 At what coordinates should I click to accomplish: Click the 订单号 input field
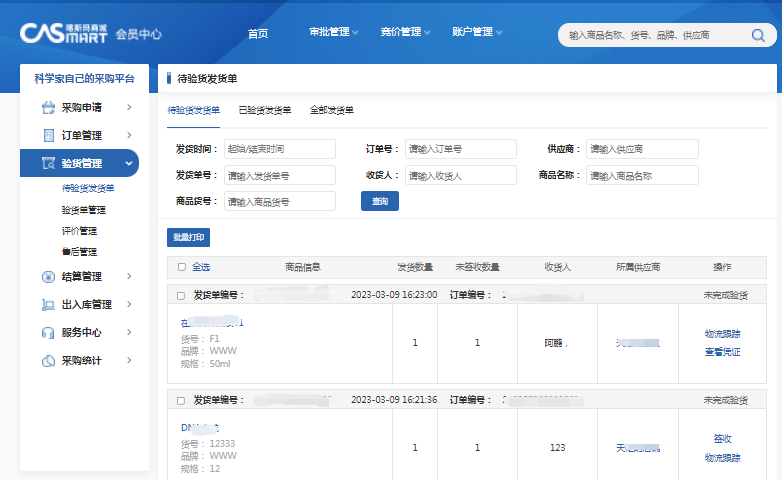[460, 149]
